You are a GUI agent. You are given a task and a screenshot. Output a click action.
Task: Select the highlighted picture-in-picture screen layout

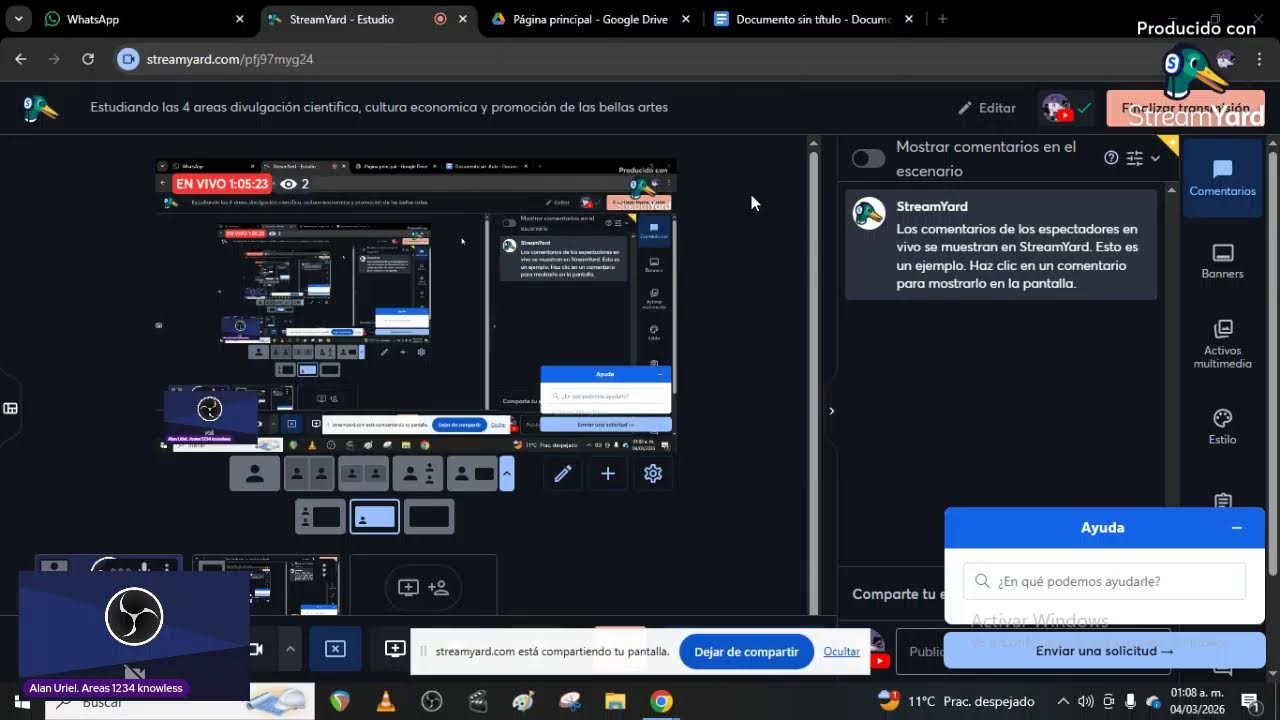[374, 517]
